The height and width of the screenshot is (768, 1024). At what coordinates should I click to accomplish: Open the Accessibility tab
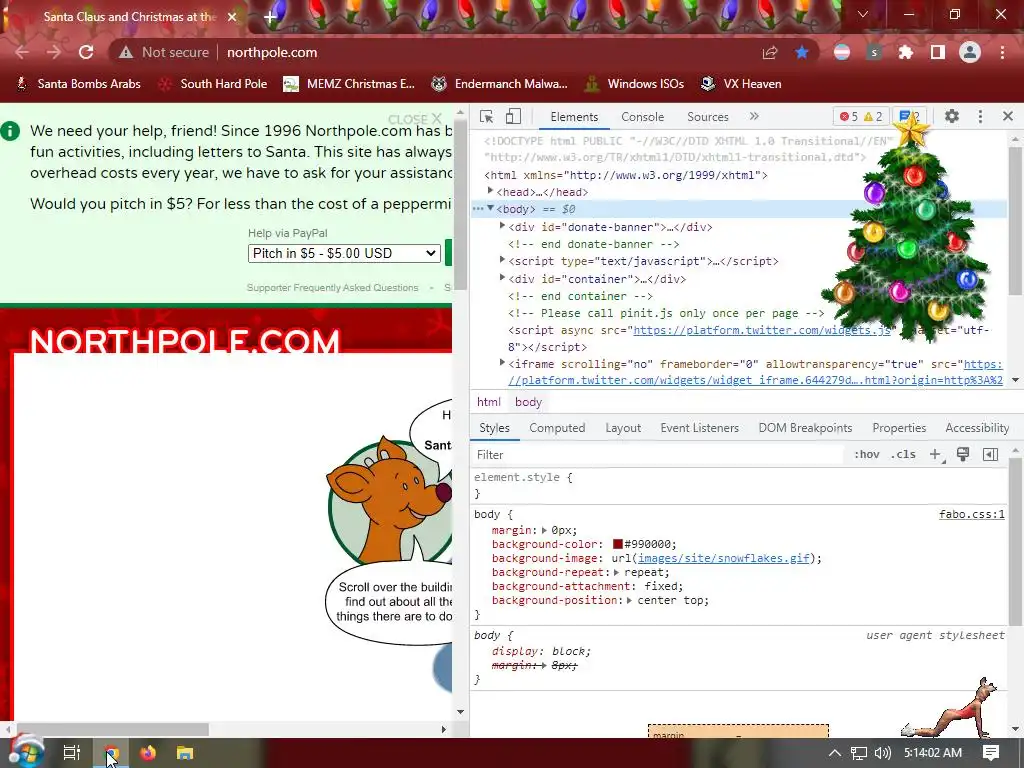pyautogui.click(x=977, y=428)
